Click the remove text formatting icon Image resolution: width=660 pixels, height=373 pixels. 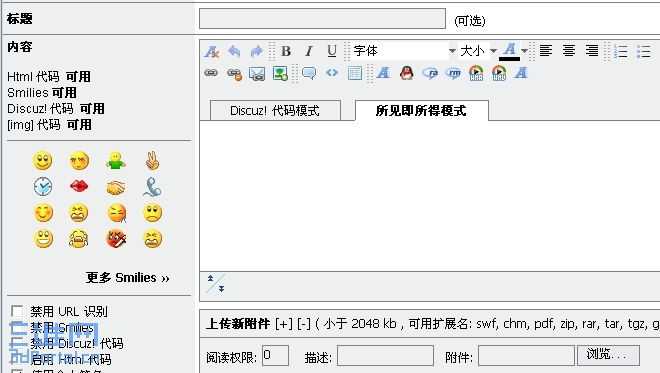pyautogui.click(x=212, y=51)
